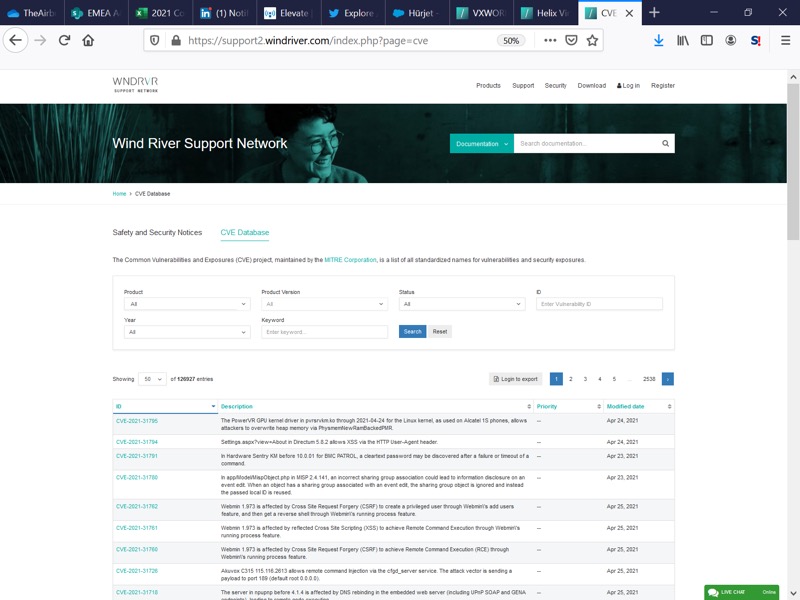Open page actions three-dot menu
800x600 pixels.
pyautogui.click(x=550, y=40)
